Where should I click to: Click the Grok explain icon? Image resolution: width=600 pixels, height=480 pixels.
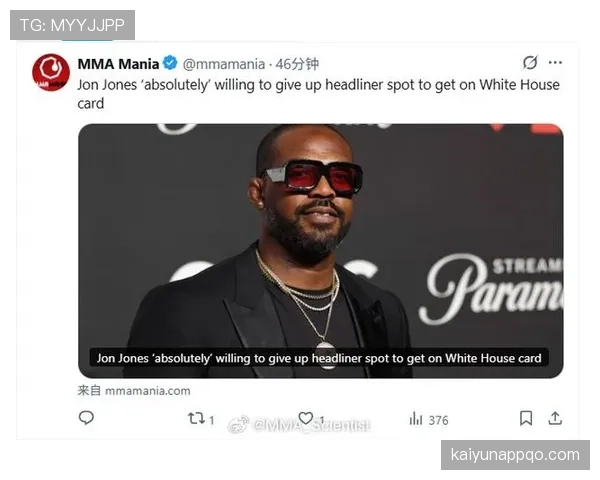(530, 62)
